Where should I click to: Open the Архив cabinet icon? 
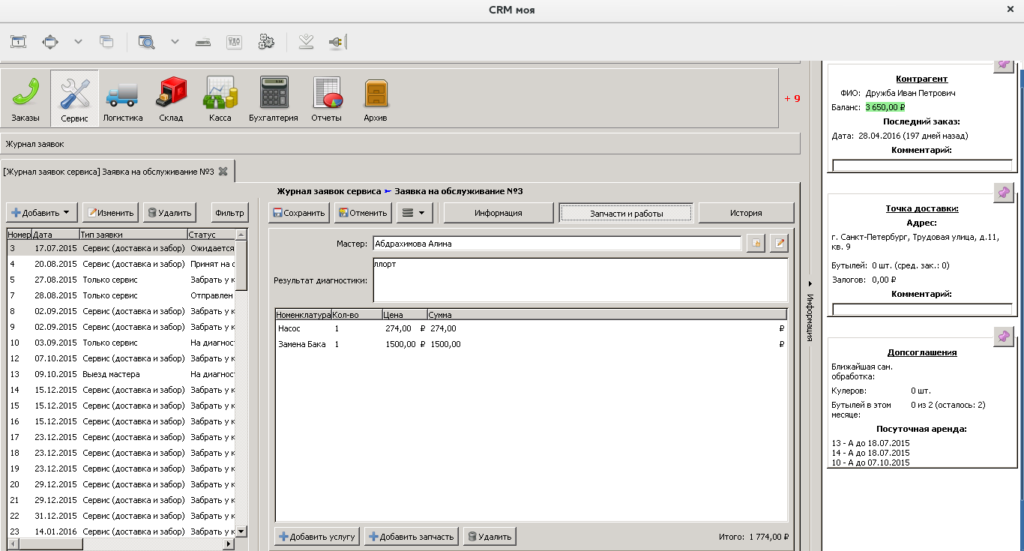pyautogui.click(x=376, y=99)
